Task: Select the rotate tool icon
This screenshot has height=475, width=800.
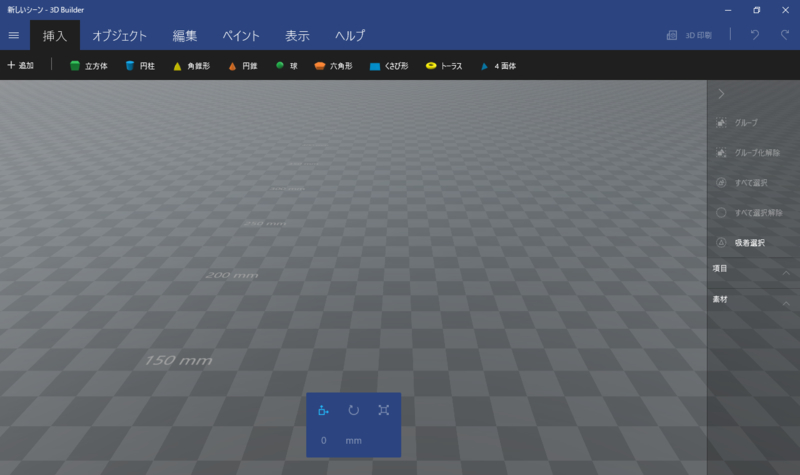Action: tap(354, 410)
